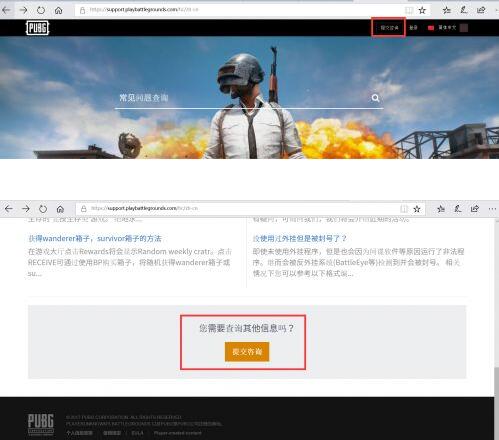Open reading view in the lower browser
The height and width of the screenshot is (440, 499).
404,209
